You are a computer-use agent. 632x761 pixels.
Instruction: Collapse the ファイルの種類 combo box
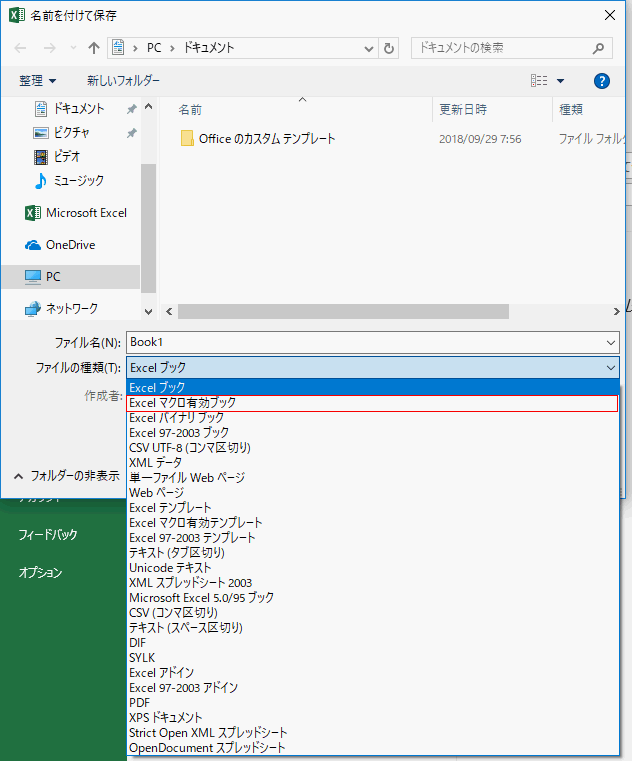[611, 368]
